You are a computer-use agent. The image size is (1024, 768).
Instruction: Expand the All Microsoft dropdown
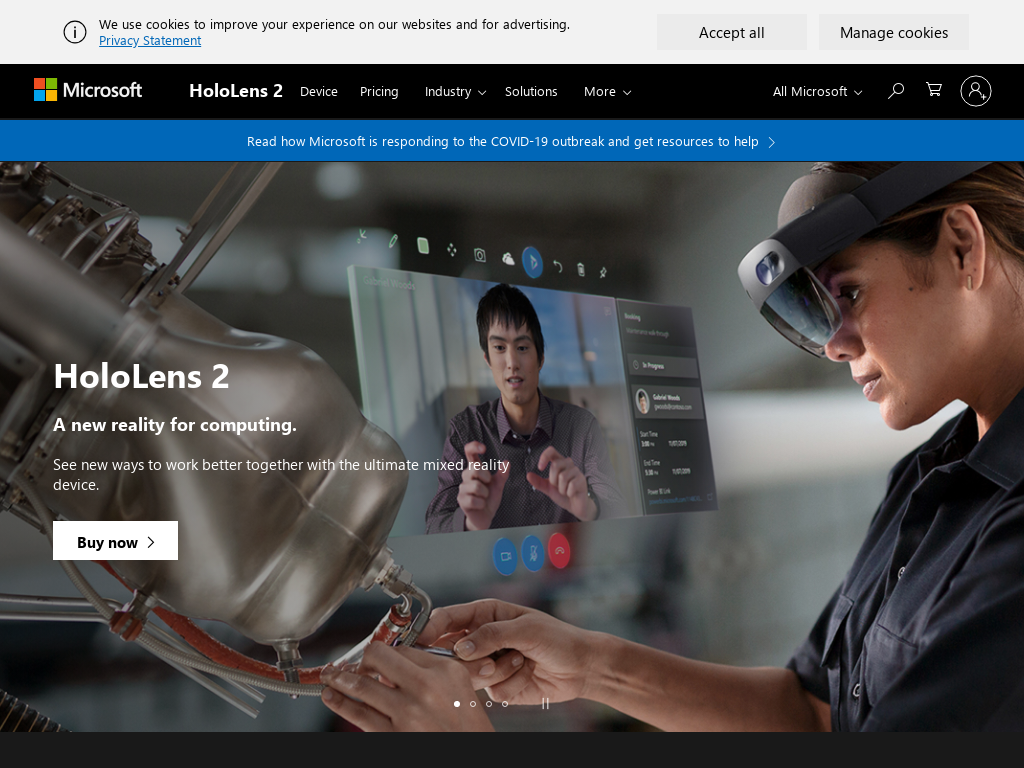click(818, 91)
